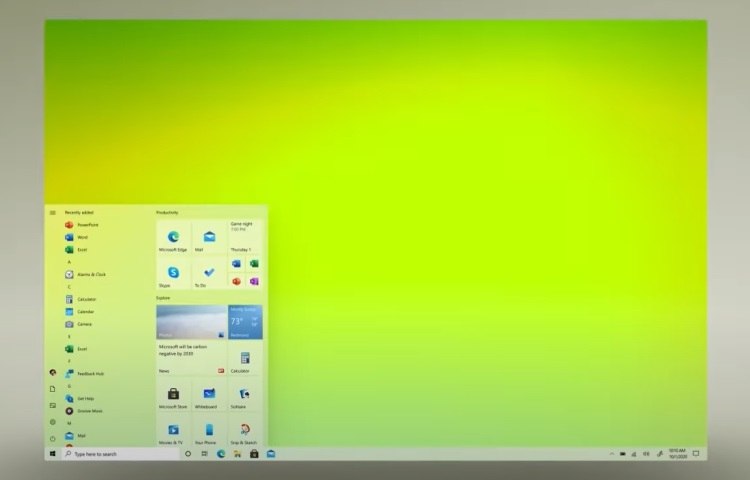Click letter A header in app list

pos(69,262)
